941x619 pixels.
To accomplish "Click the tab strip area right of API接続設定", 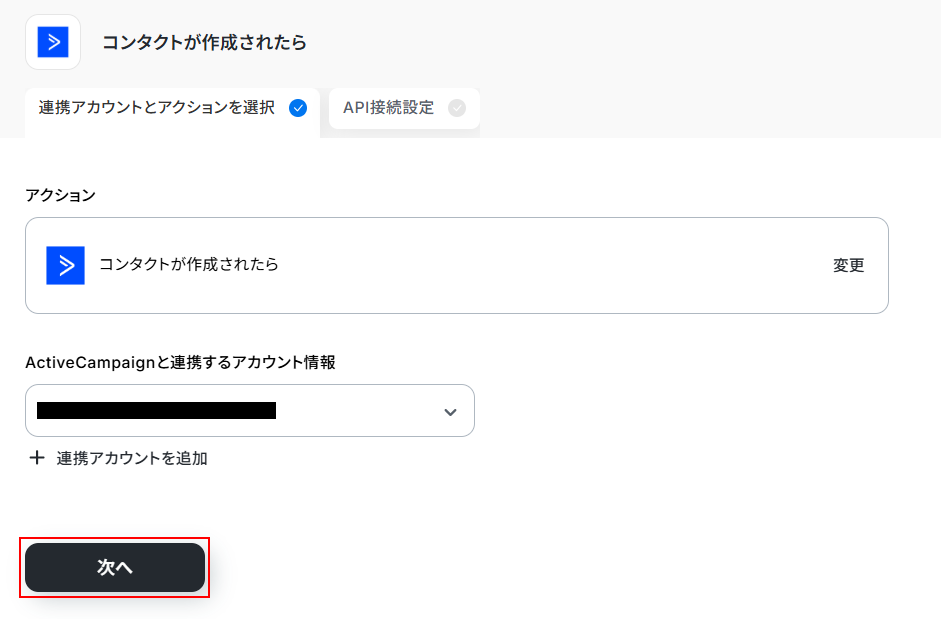I will click(x=700, y=110).
